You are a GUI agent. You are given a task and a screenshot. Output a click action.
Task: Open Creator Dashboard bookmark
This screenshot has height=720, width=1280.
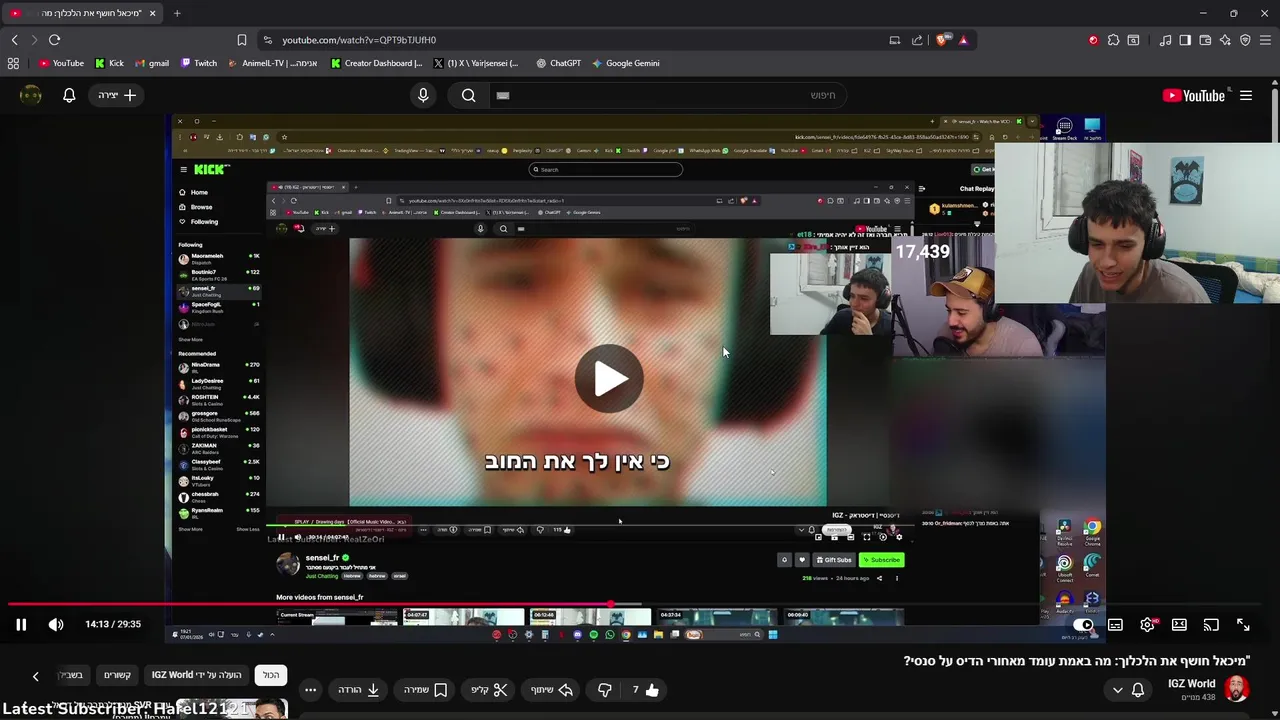click(x=377, y=63)
